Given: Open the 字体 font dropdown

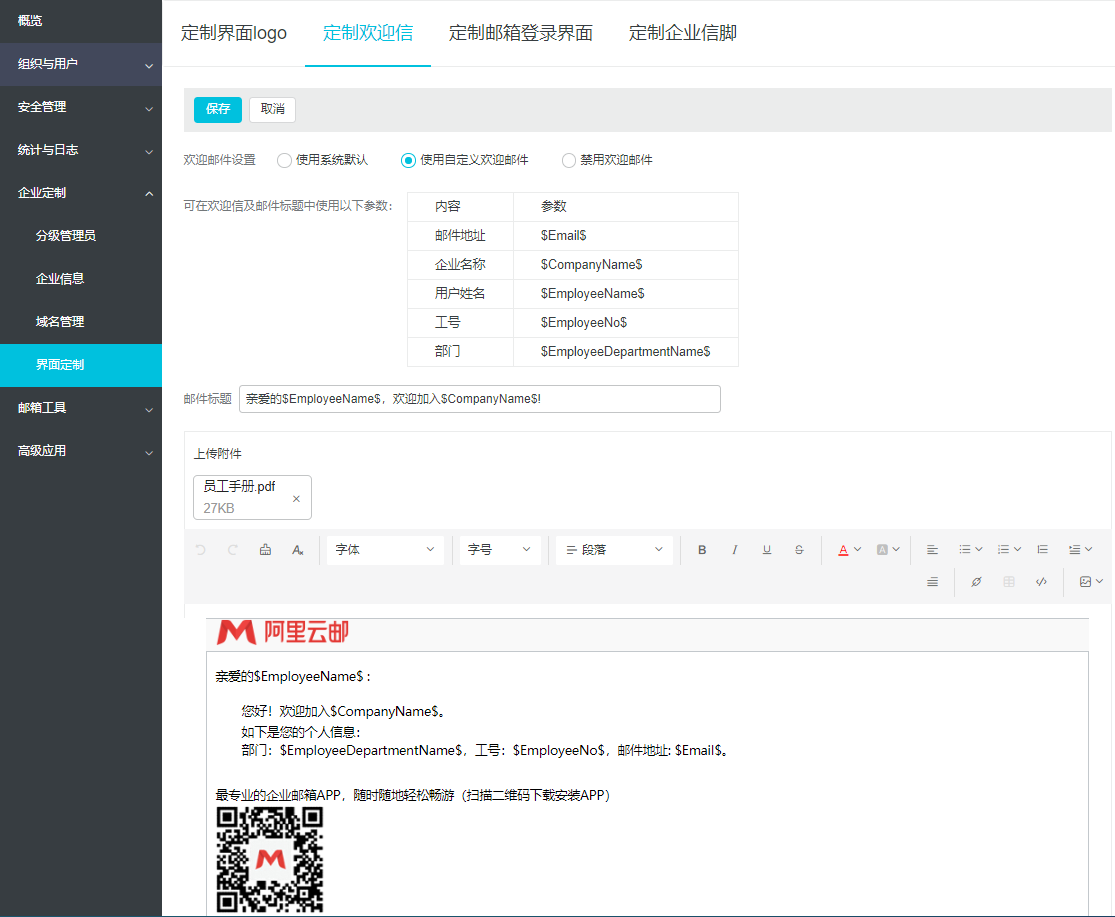Looking at the screenshot, I should pos(385,550).
